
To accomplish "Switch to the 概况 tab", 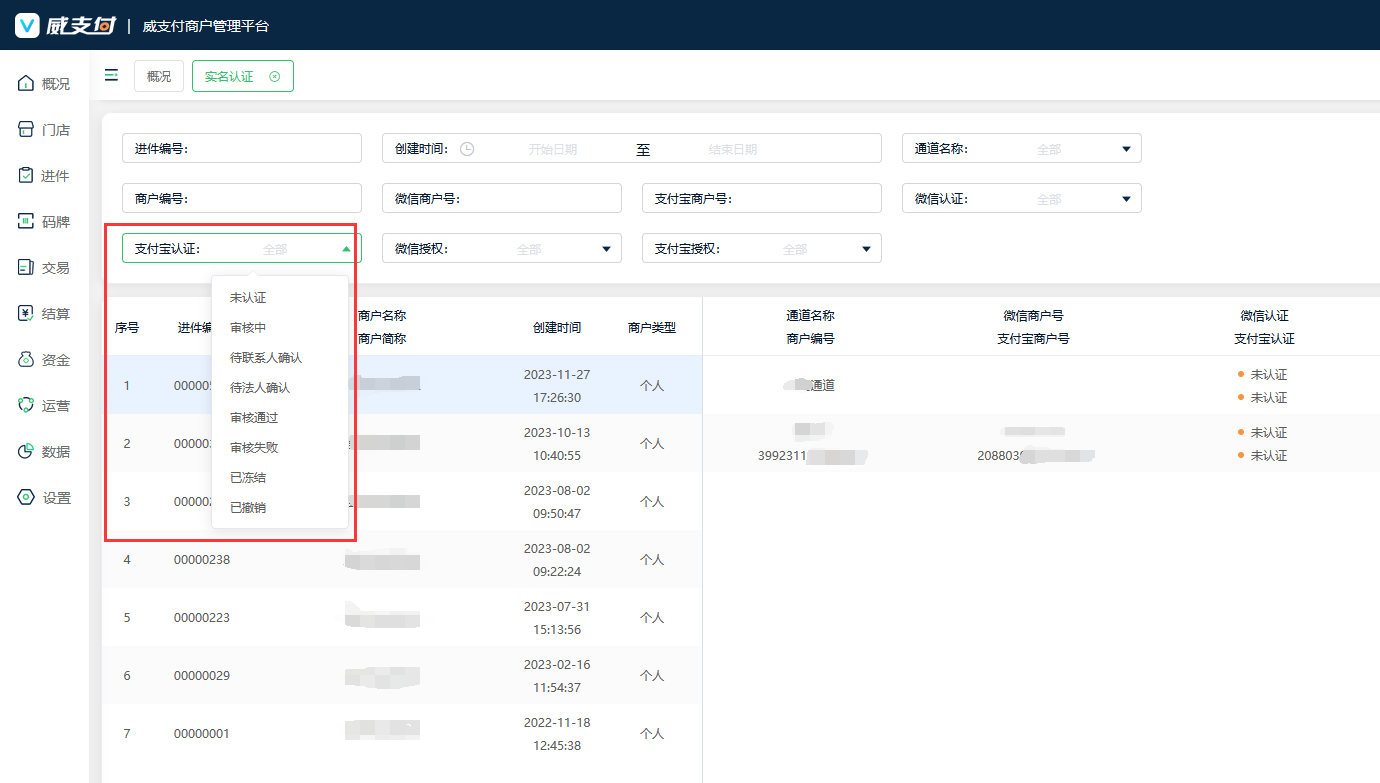I will point(159,77).
